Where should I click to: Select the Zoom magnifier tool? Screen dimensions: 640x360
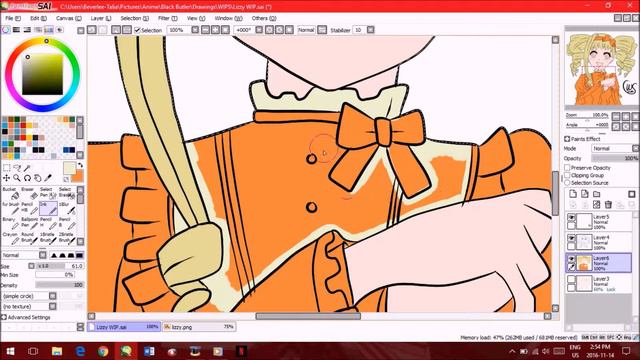coord(17,178)
